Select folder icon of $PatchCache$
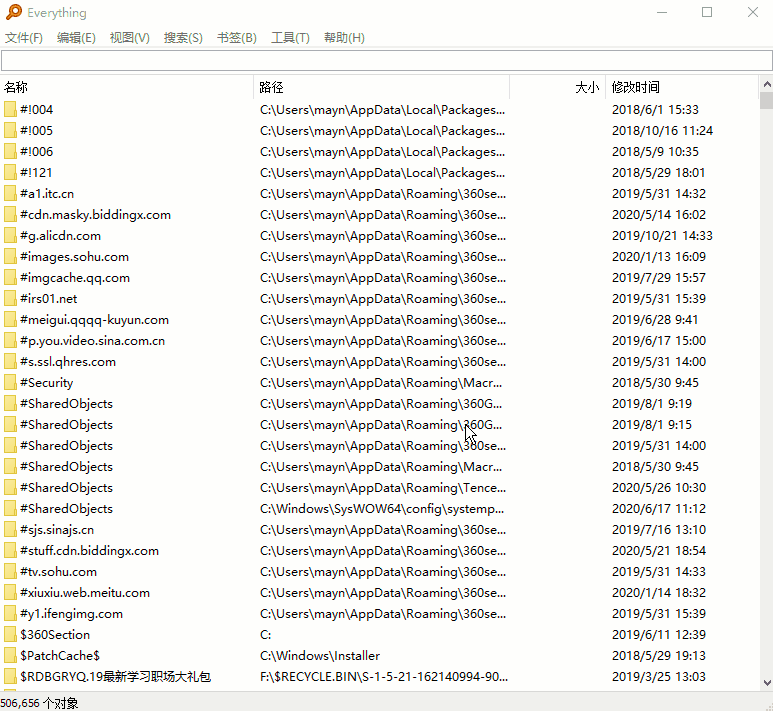773x711 pixels. [x=10, y=656]
